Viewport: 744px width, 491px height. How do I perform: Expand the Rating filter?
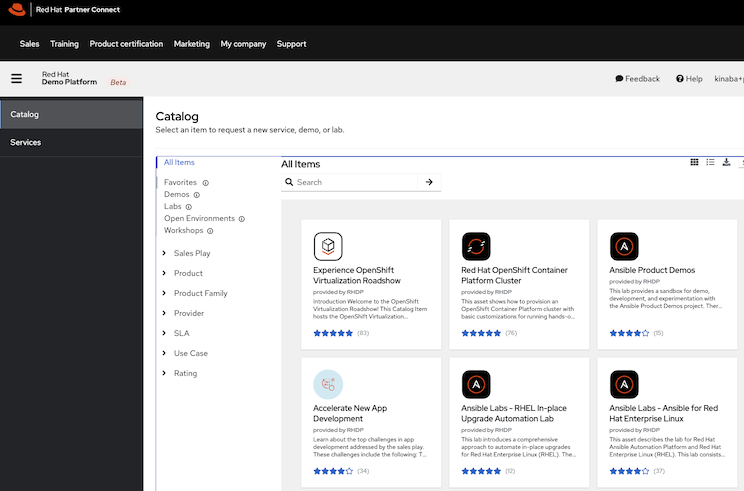click(180, 373)
